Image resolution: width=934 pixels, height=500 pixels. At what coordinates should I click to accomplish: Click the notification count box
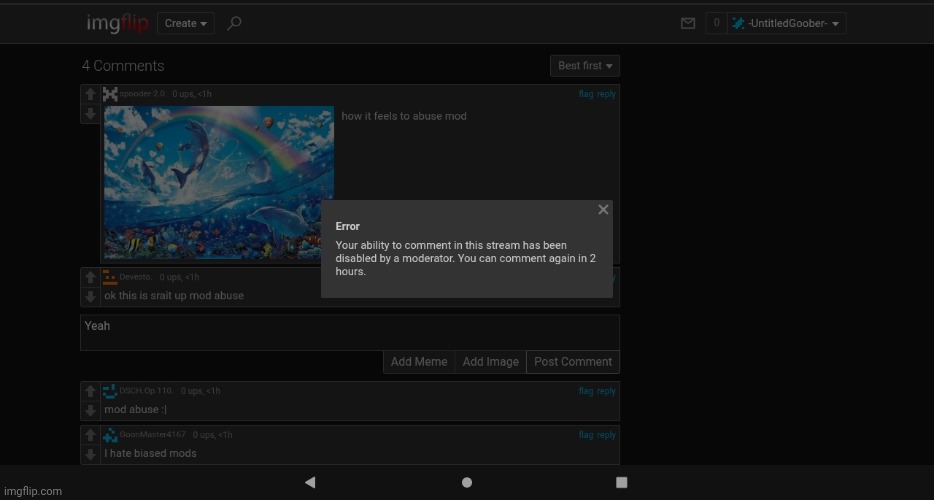tap(716, 23)
